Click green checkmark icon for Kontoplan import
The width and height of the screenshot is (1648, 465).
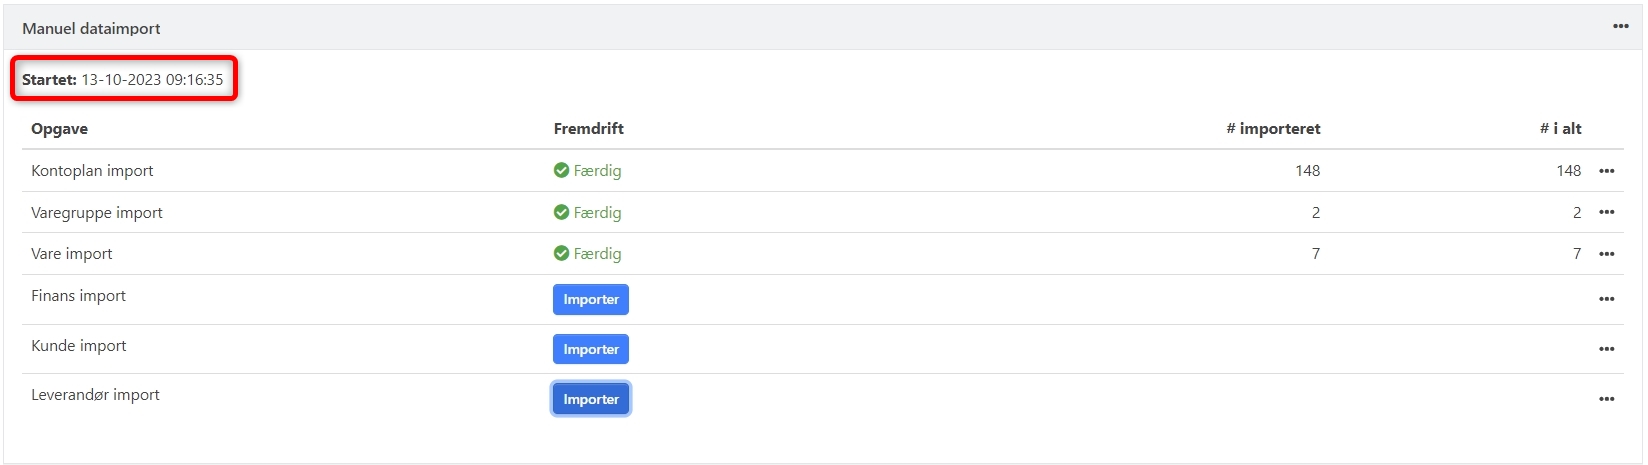click(561, 171)
